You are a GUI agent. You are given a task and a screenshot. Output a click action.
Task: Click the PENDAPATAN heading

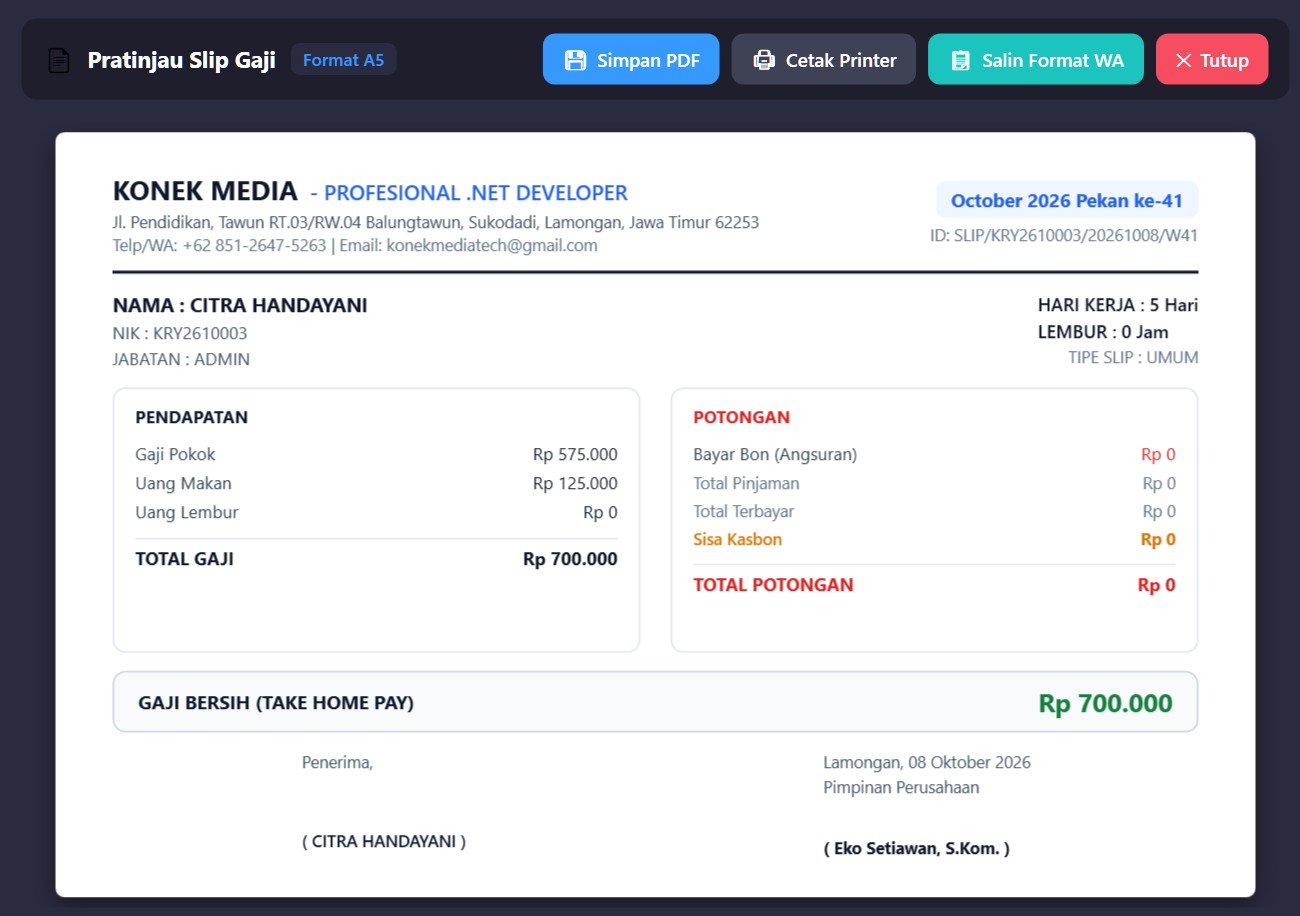click(x=192, y=417)
